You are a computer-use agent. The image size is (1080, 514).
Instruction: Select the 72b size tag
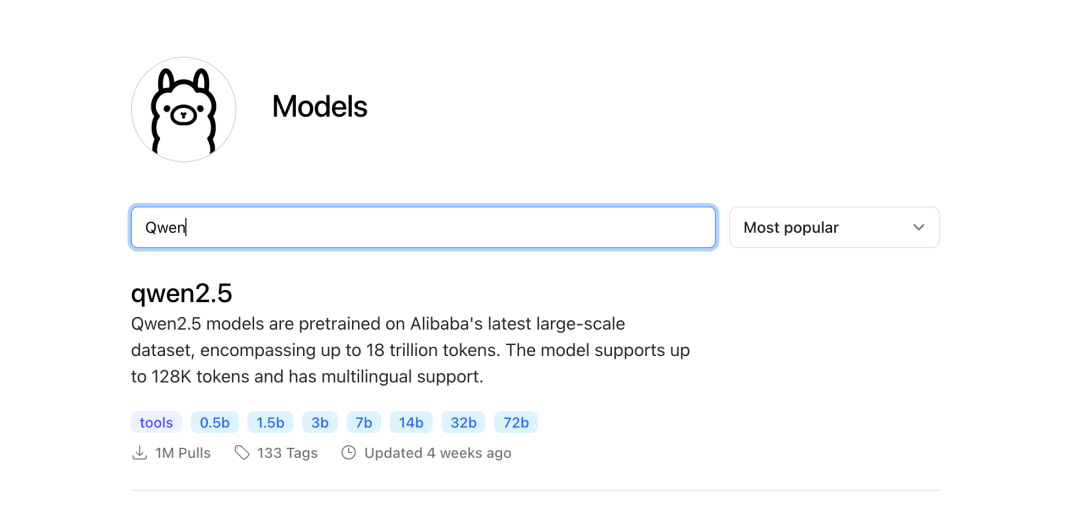pos(516,423)
